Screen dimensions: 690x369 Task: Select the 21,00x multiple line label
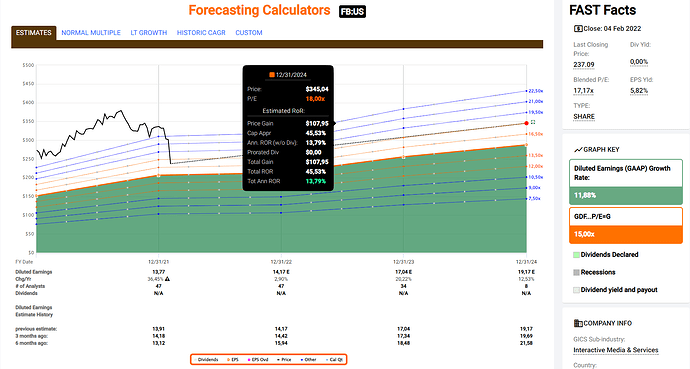pos(536,102)
